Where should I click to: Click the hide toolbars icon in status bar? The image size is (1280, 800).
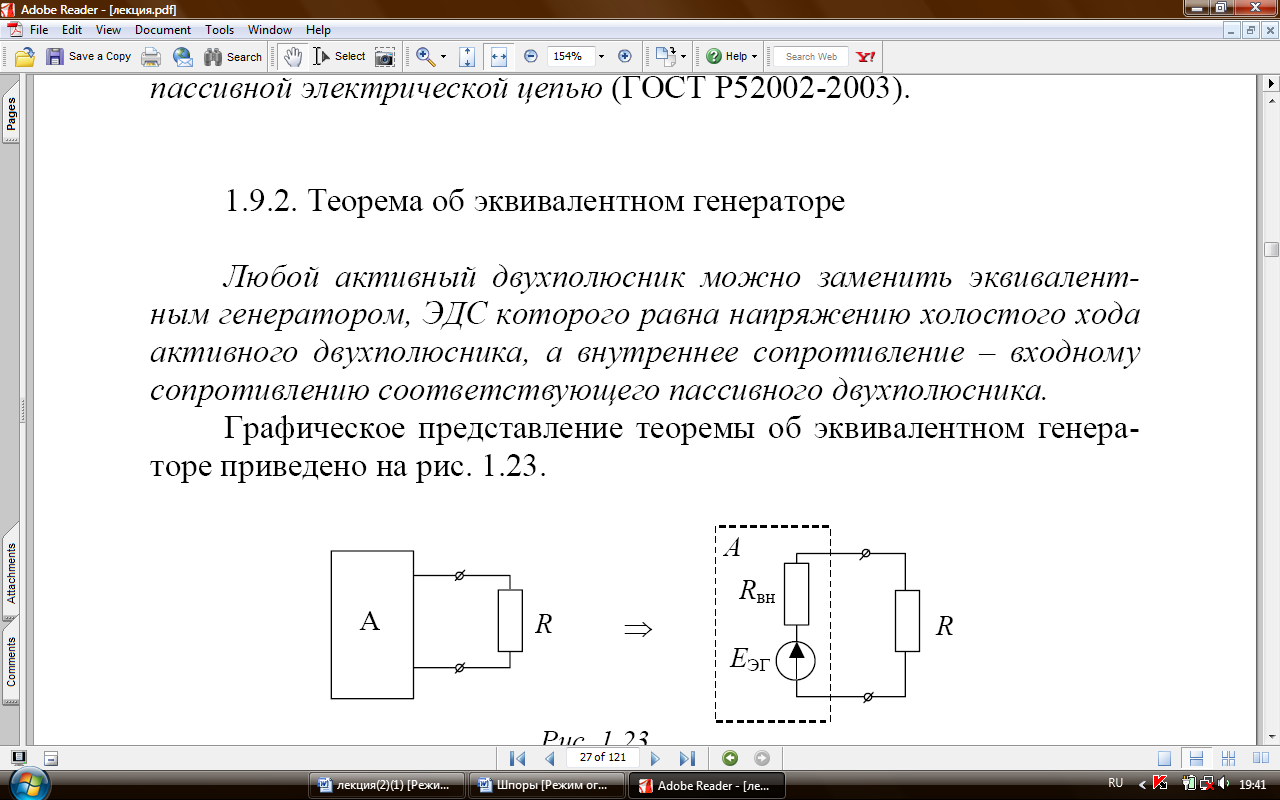51,759
